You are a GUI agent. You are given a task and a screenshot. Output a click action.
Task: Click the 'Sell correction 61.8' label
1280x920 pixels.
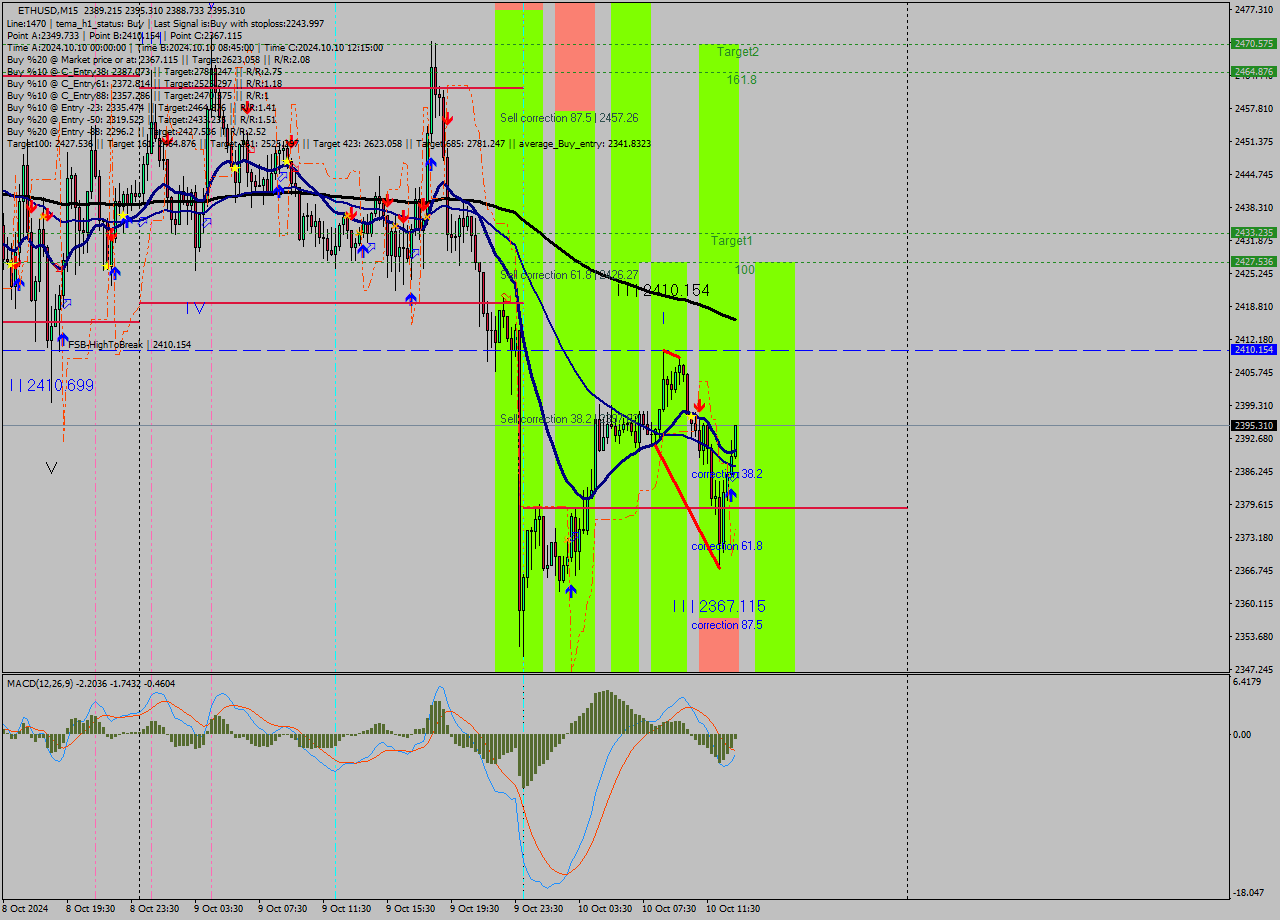click(x=569, y=275)
